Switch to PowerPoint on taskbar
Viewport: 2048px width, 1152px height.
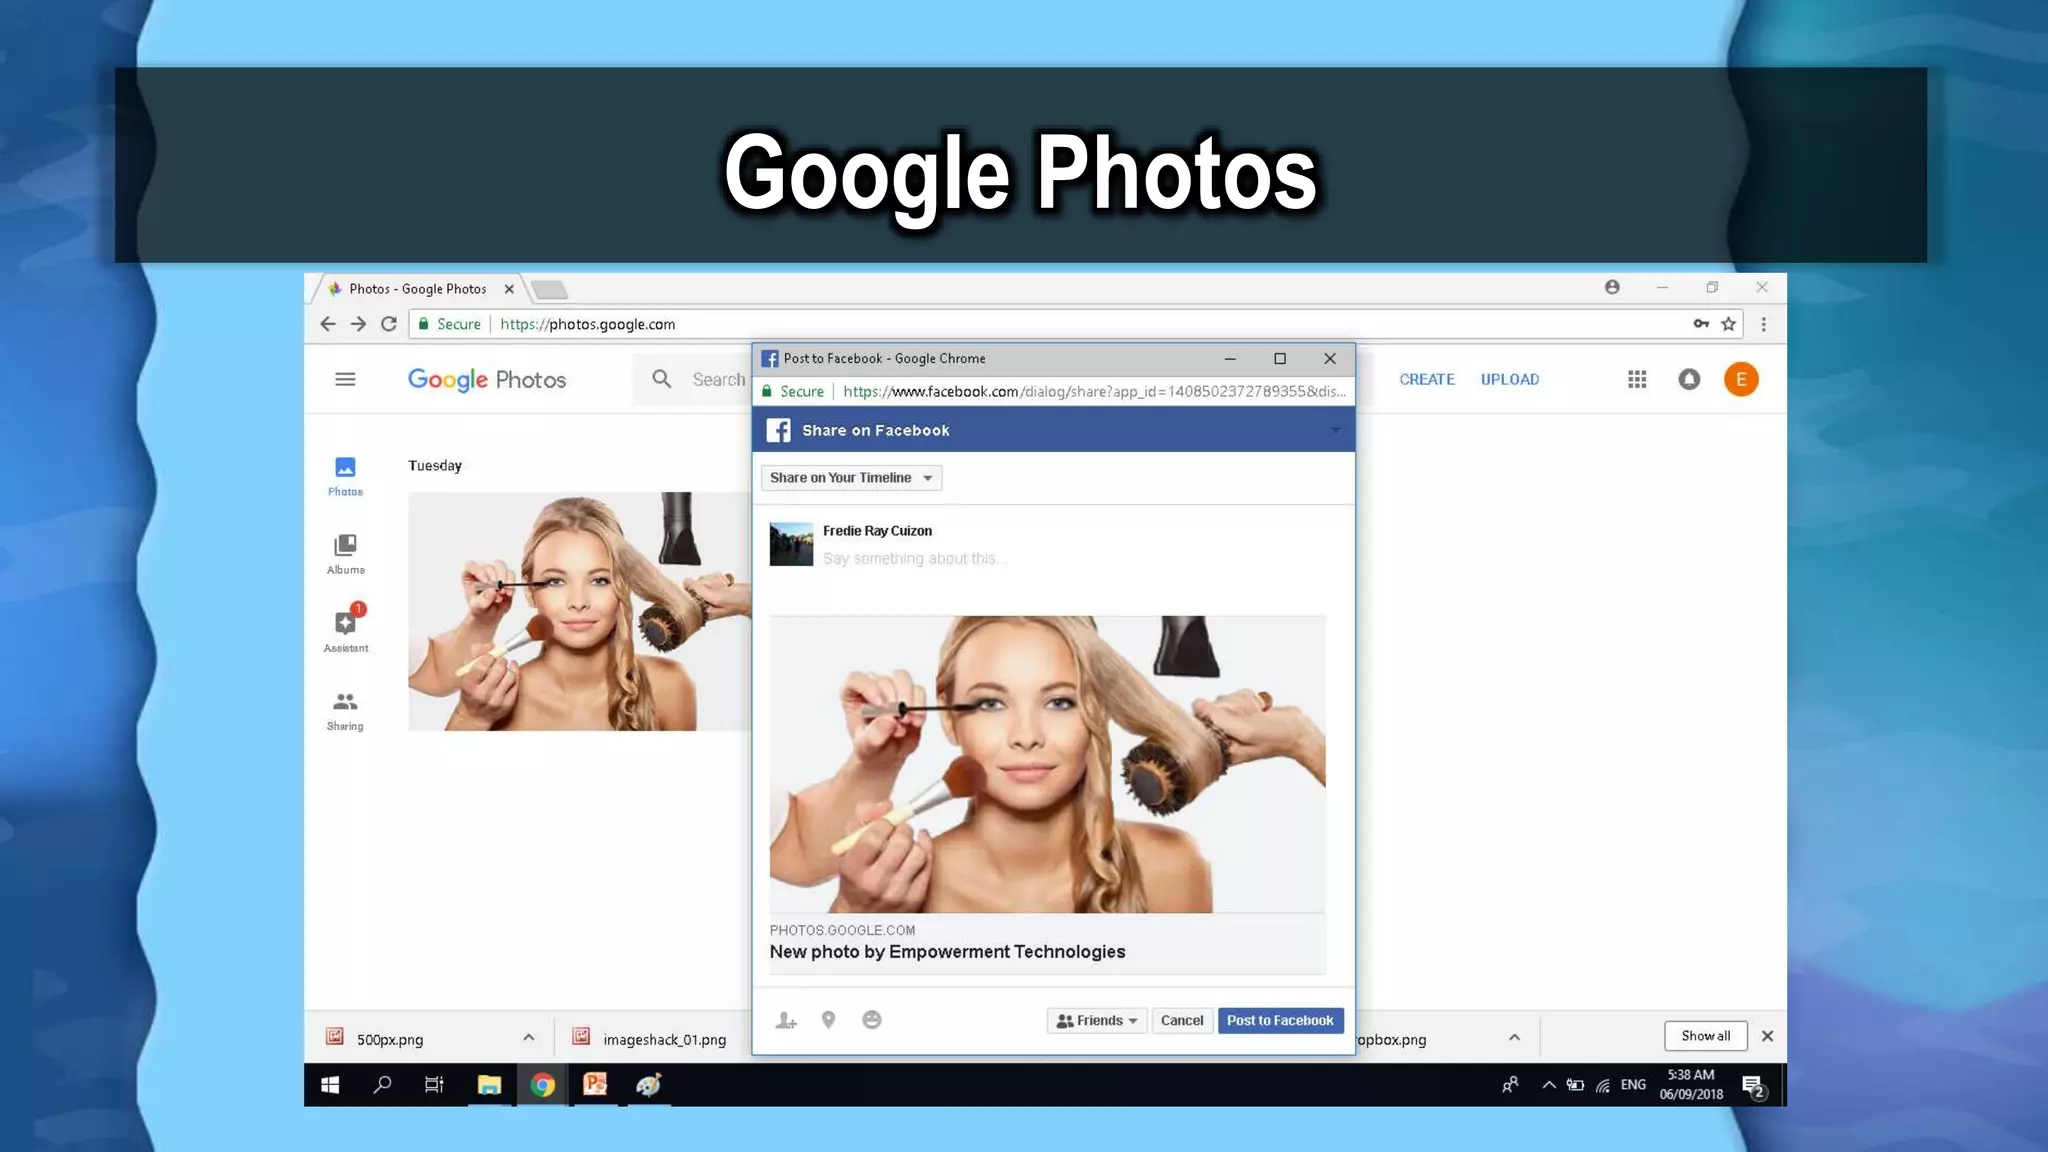pyautogui.click(x=595, y=1085)
